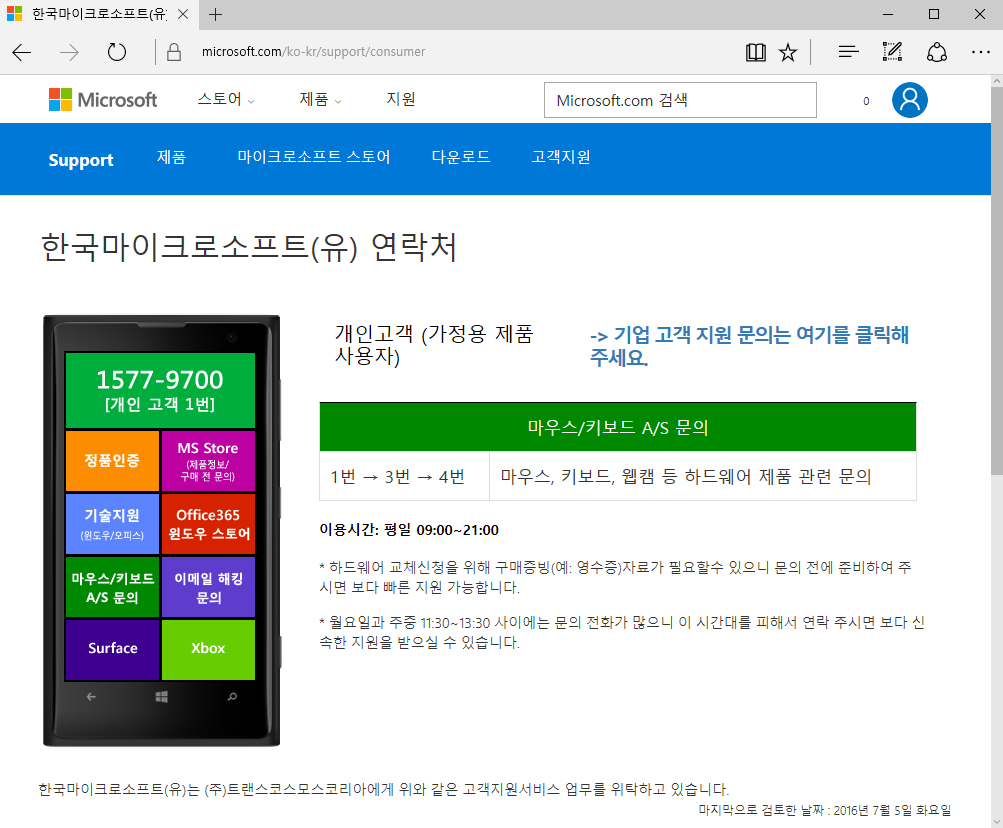Click the green 마우스/키보드 A/S 문의 table header

(x=618, y=427)
